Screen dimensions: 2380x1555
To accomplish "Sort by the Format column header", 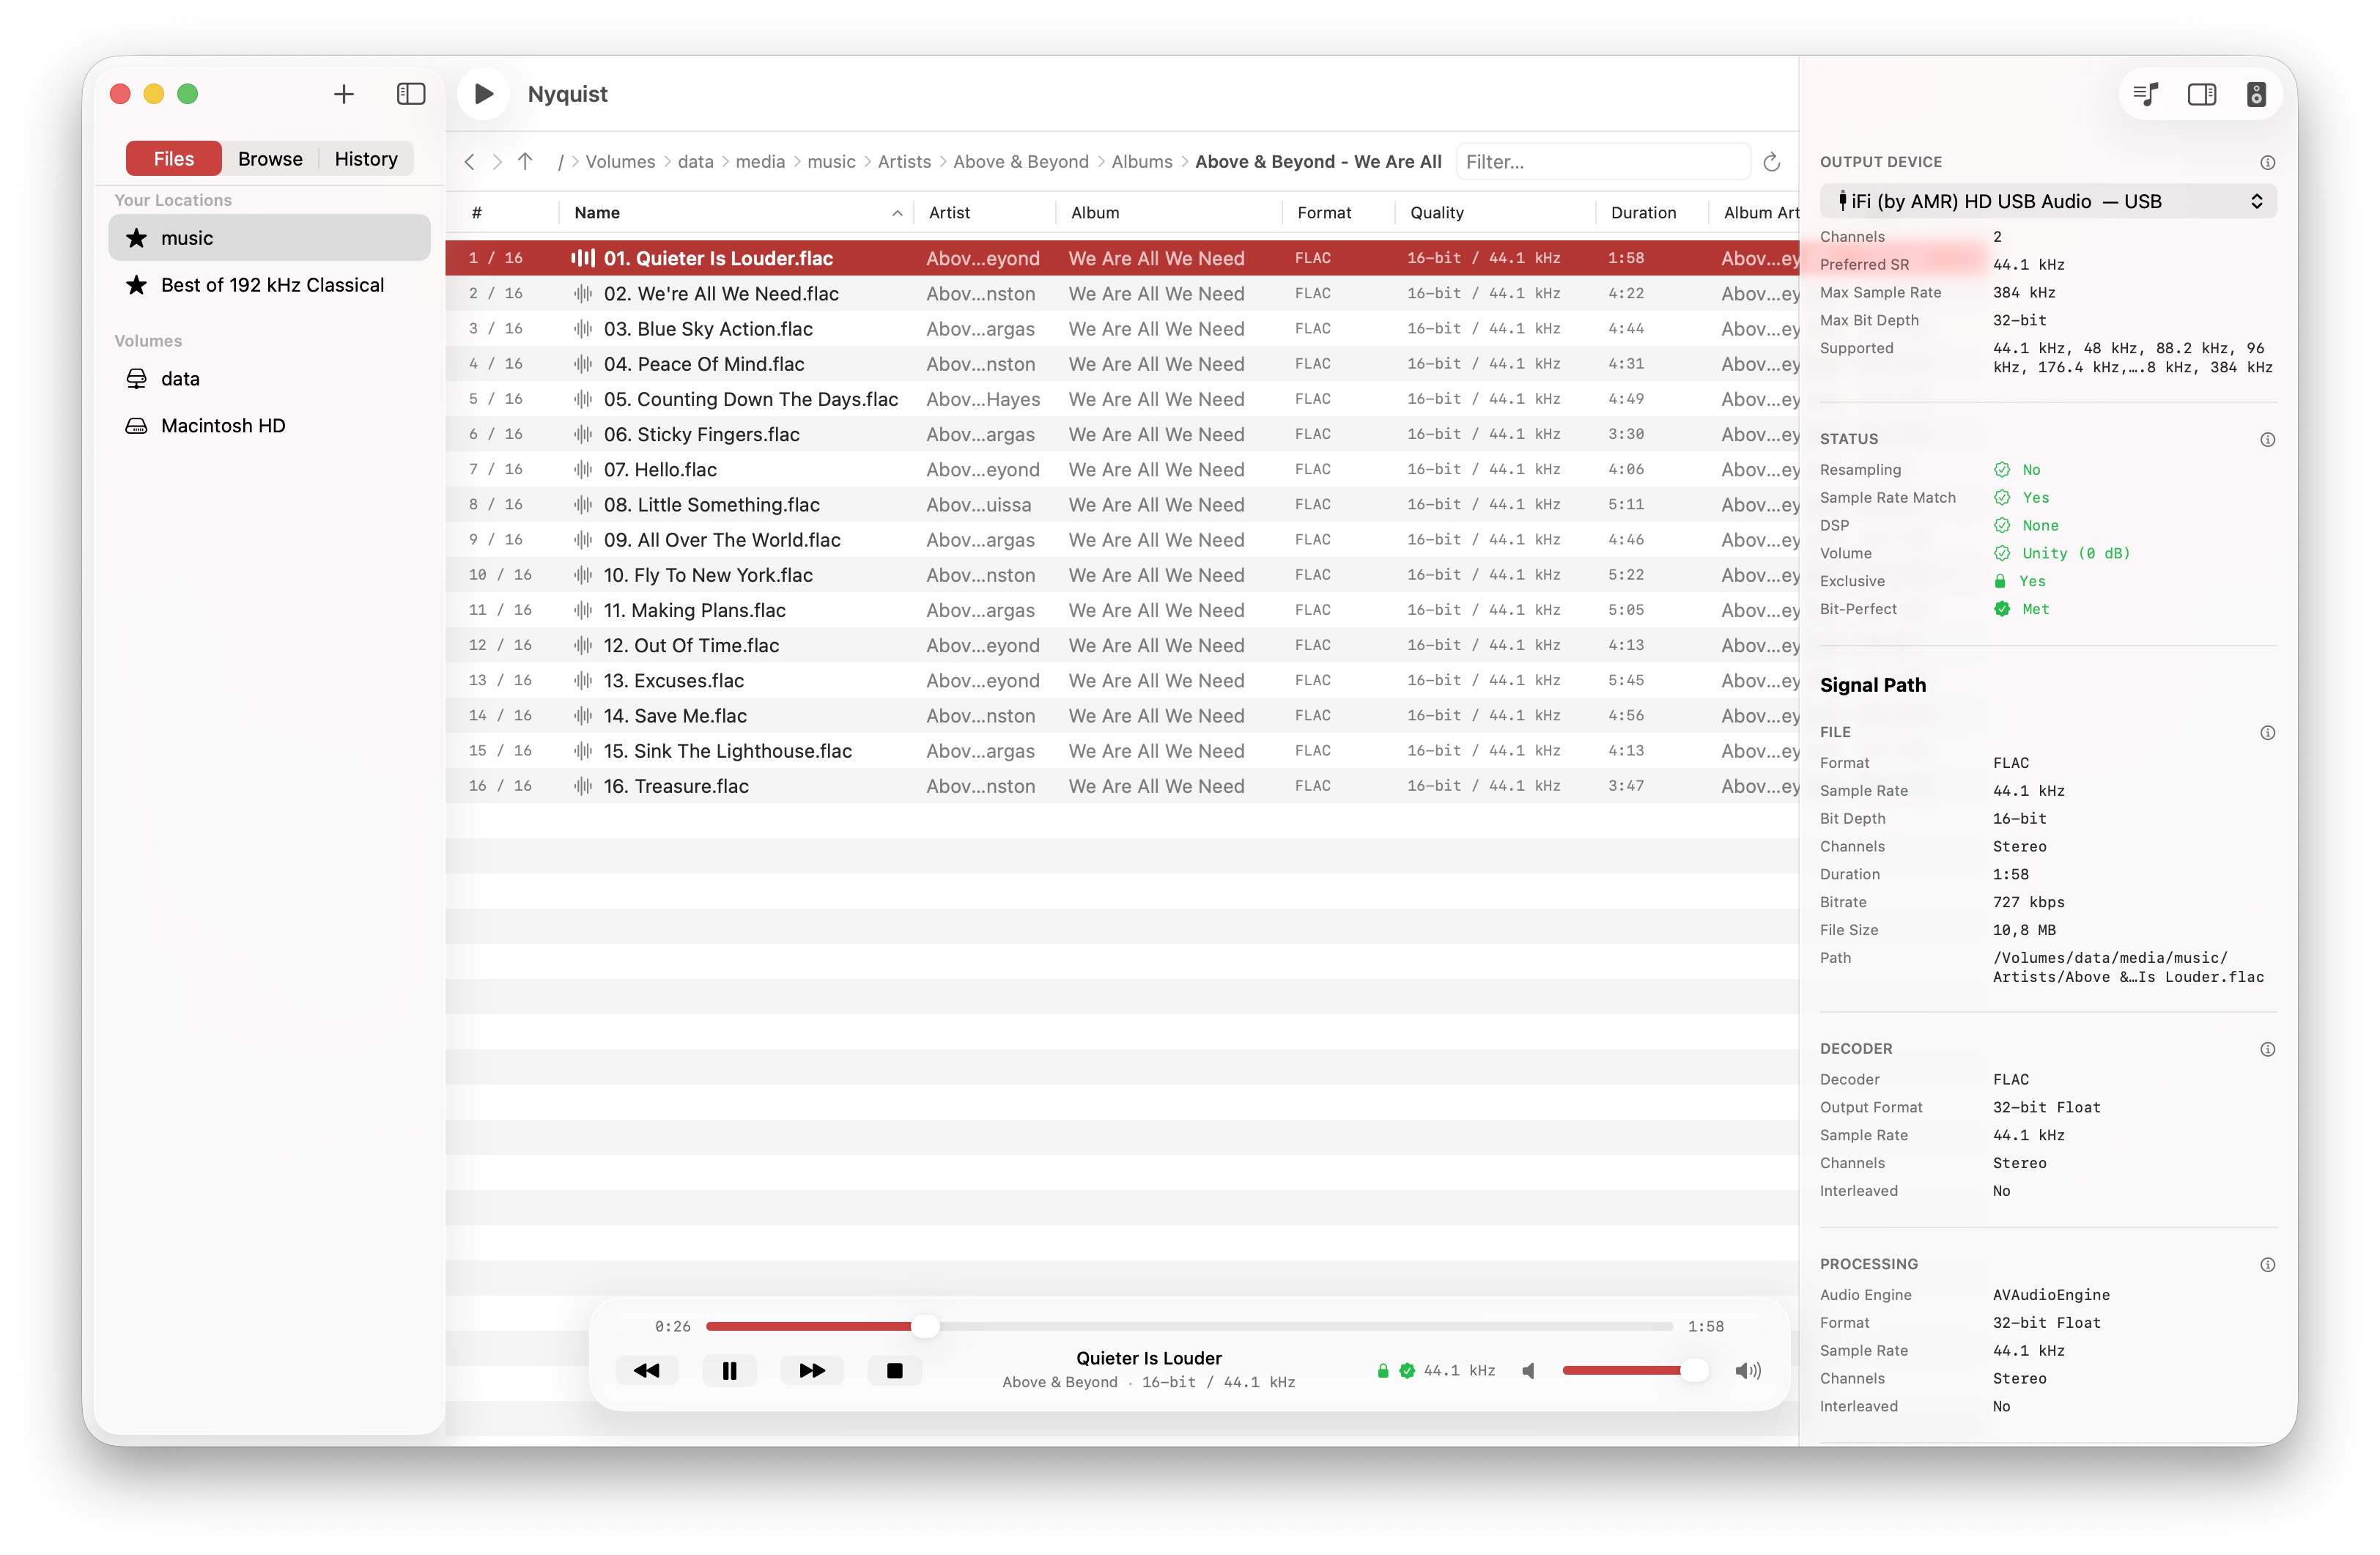I will click(x=1339, y=213).
